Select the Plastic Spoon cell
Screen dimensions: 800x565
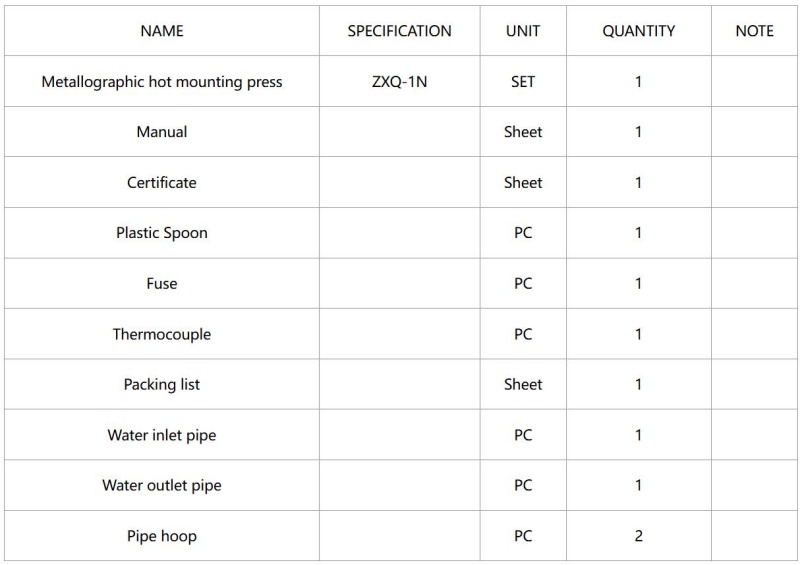point(162,233)
